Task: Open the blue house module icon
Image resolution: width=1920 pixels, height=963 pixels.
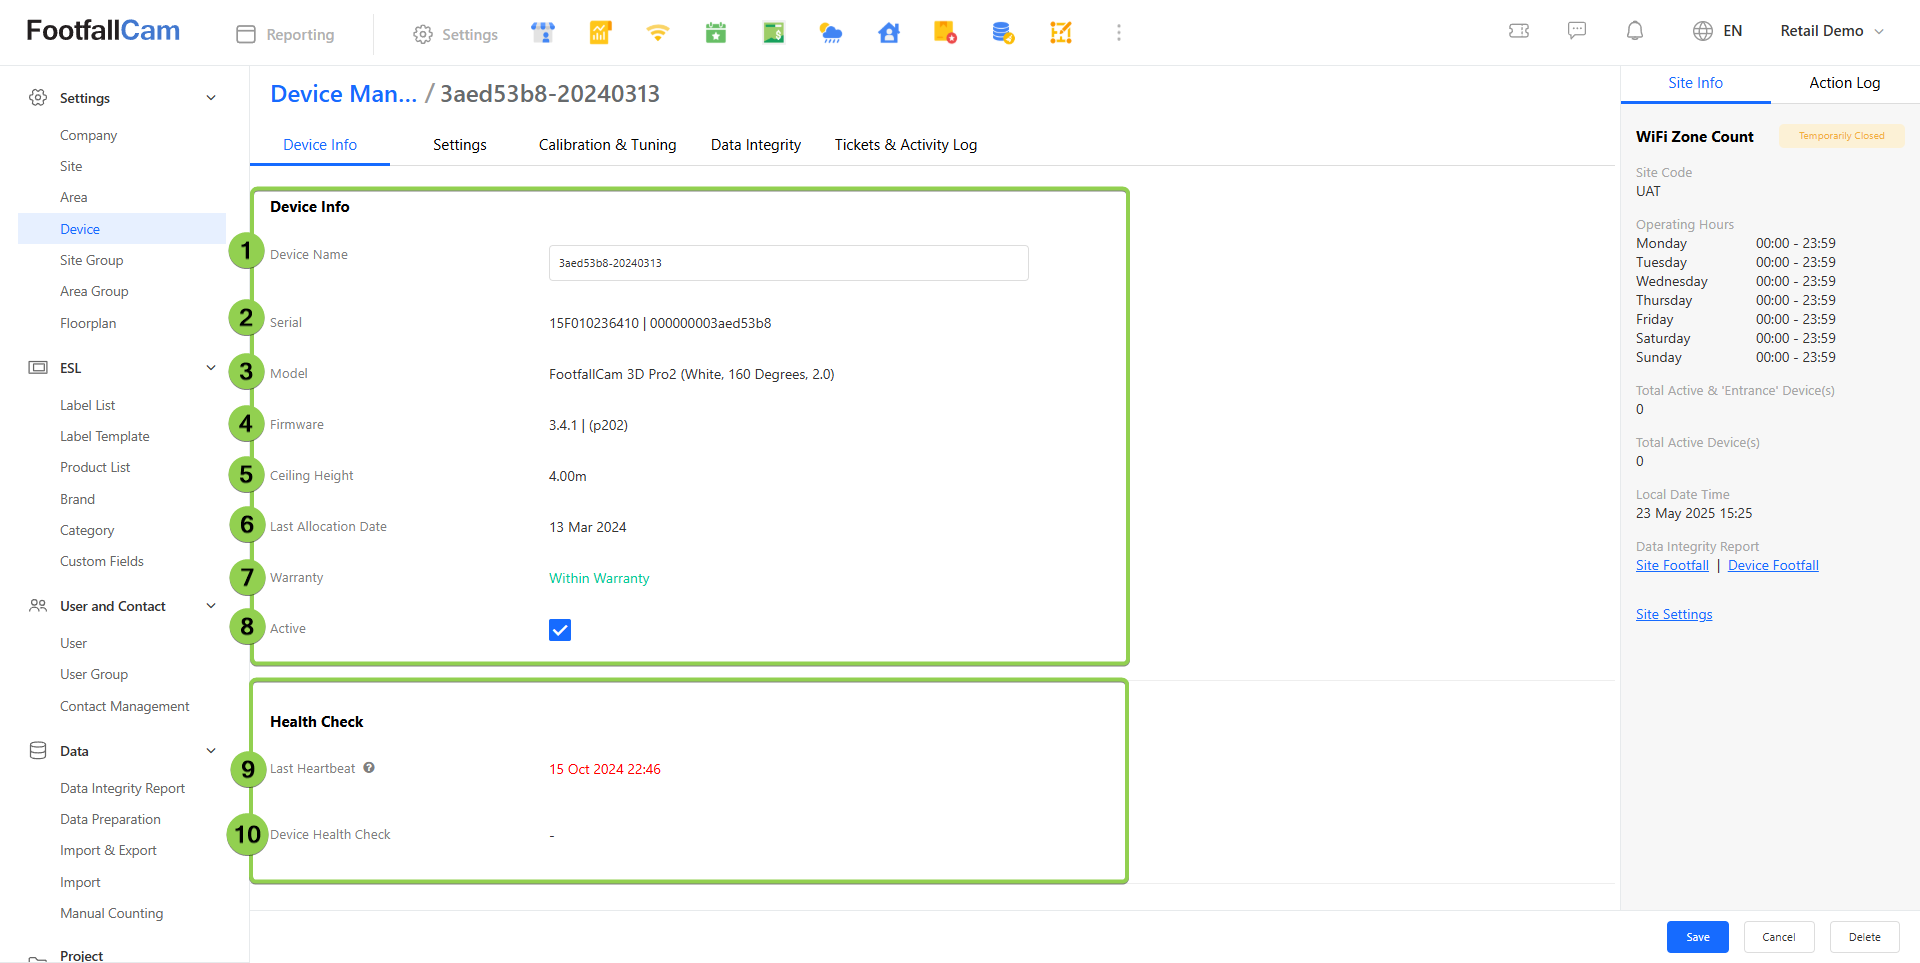Action: (x=889, y=33)
